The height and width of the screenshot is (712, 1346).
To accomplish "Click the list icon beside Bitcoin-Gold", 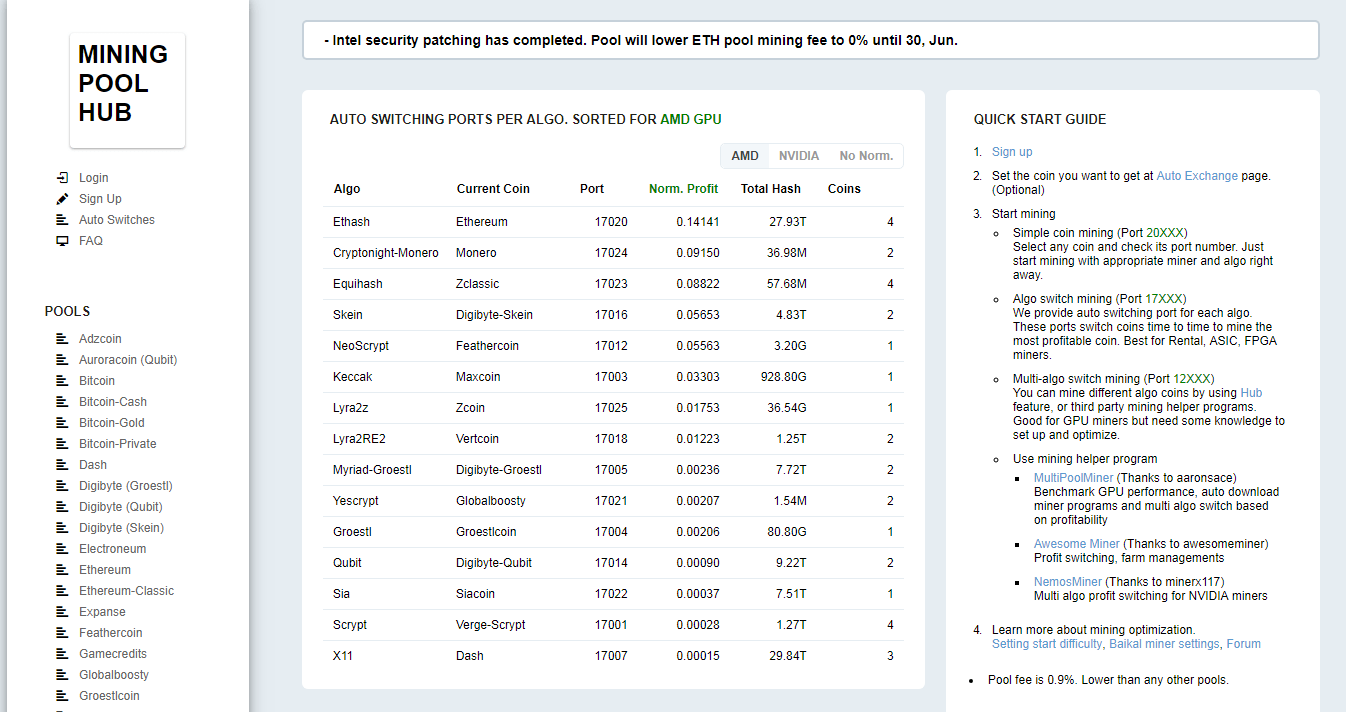I will (x=62, y=423).
